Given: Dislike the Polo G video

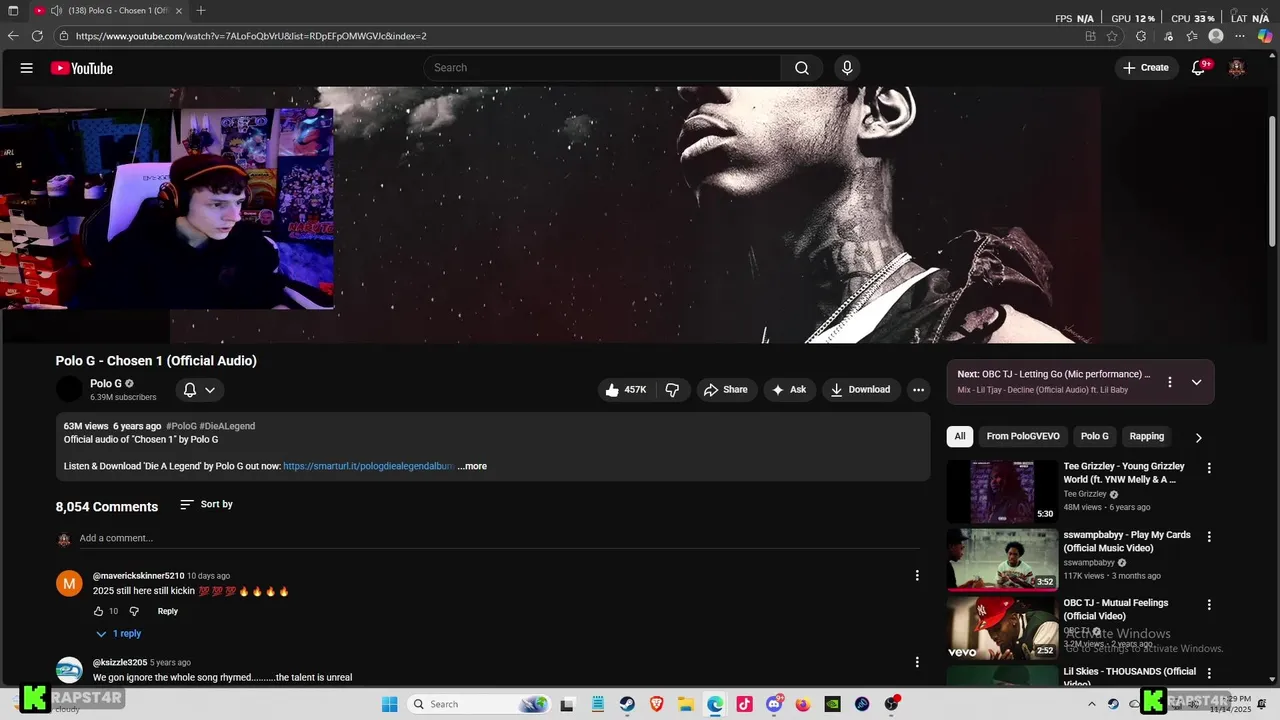Looking at the screenshot, I should click(672, 390).
